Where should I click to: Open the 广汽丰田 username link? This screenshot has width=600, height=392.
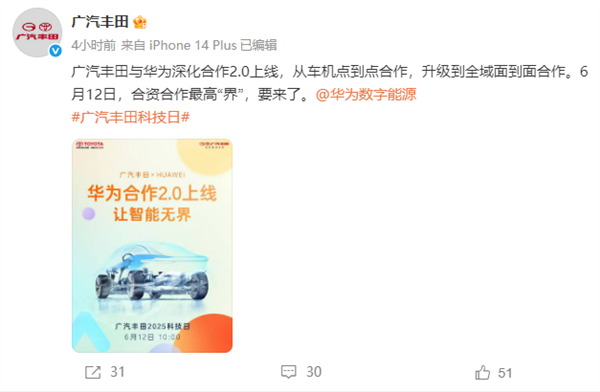click(99, 22)
